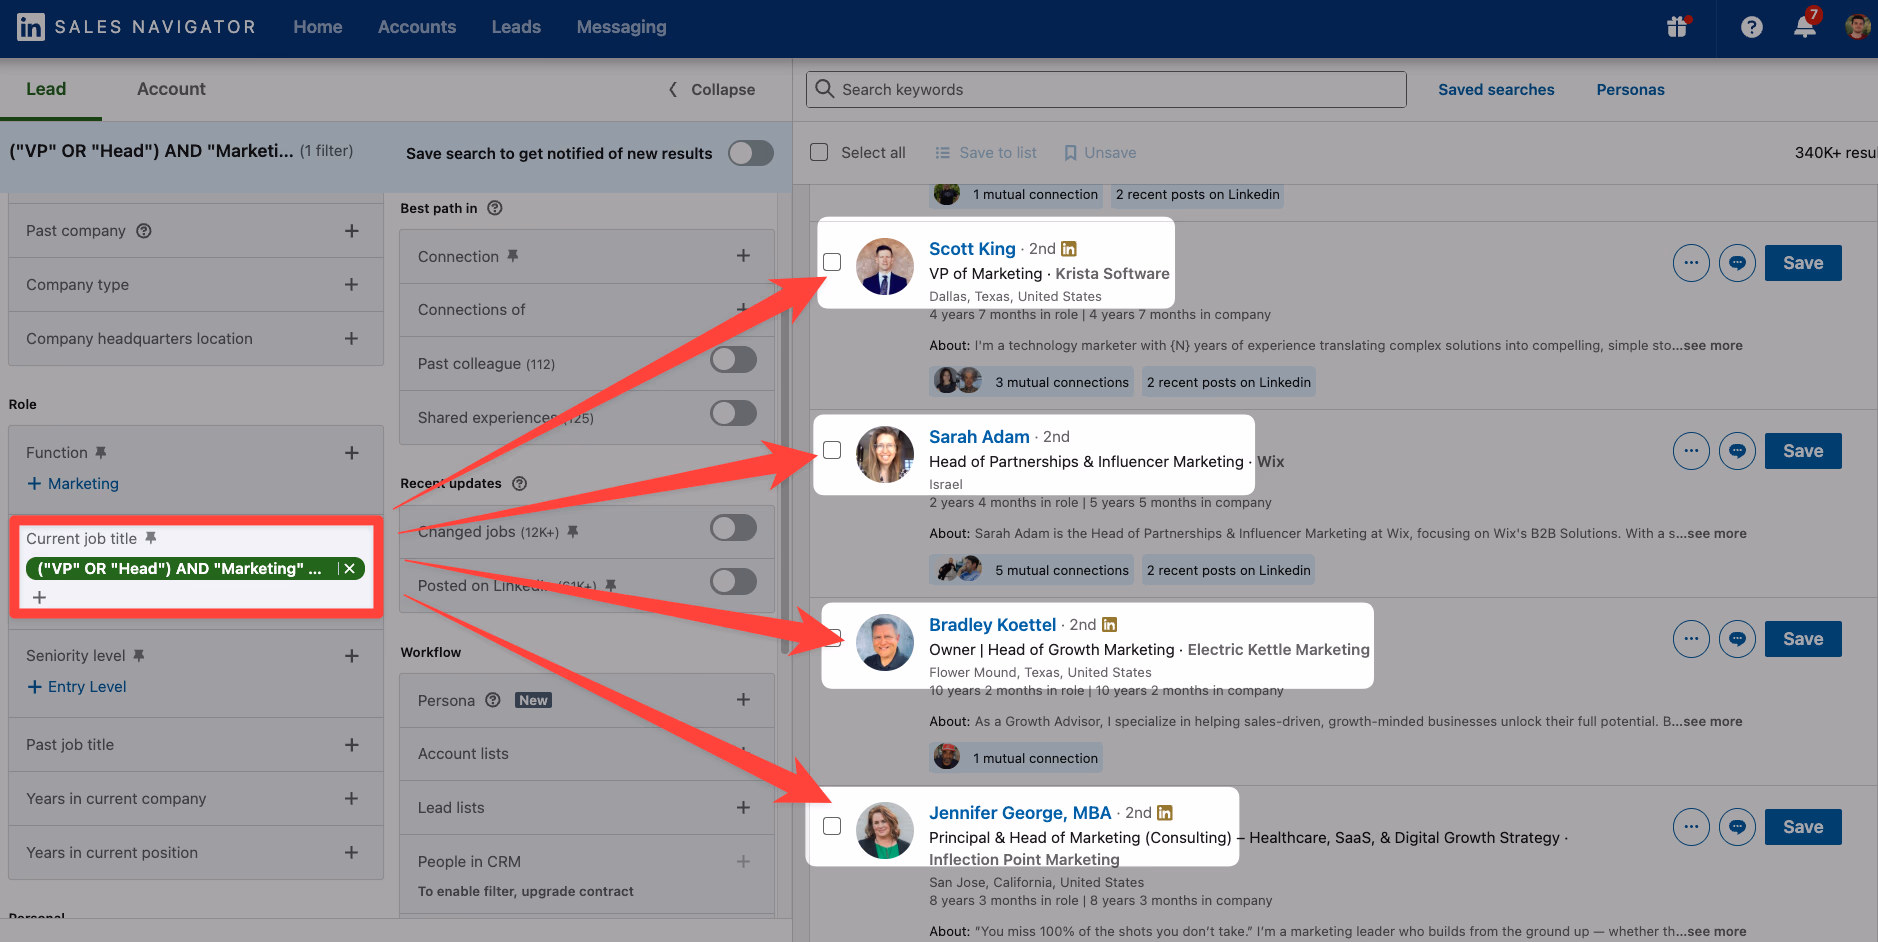Add Entry Level seniority suggestion
The image size is (1878, 942).
77,687
